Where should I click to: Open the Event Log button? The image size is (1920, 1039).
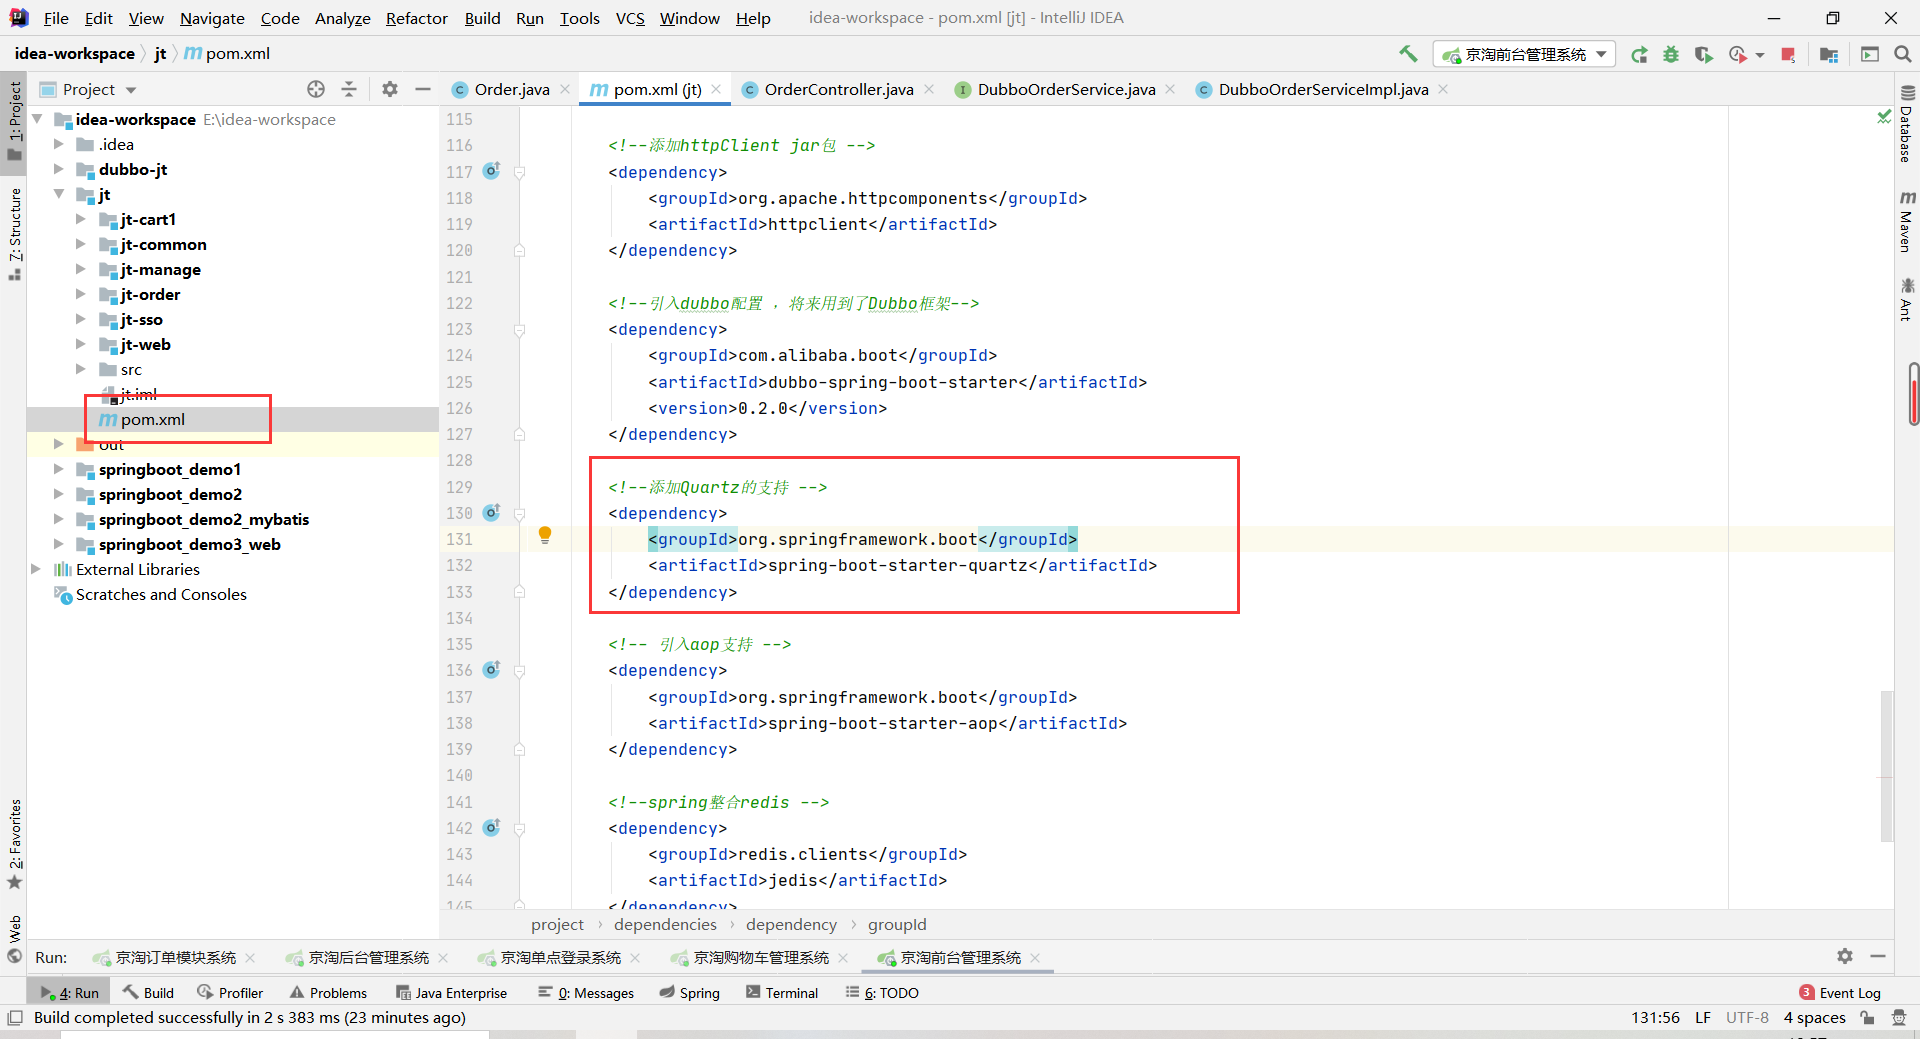pos(1840,993)
